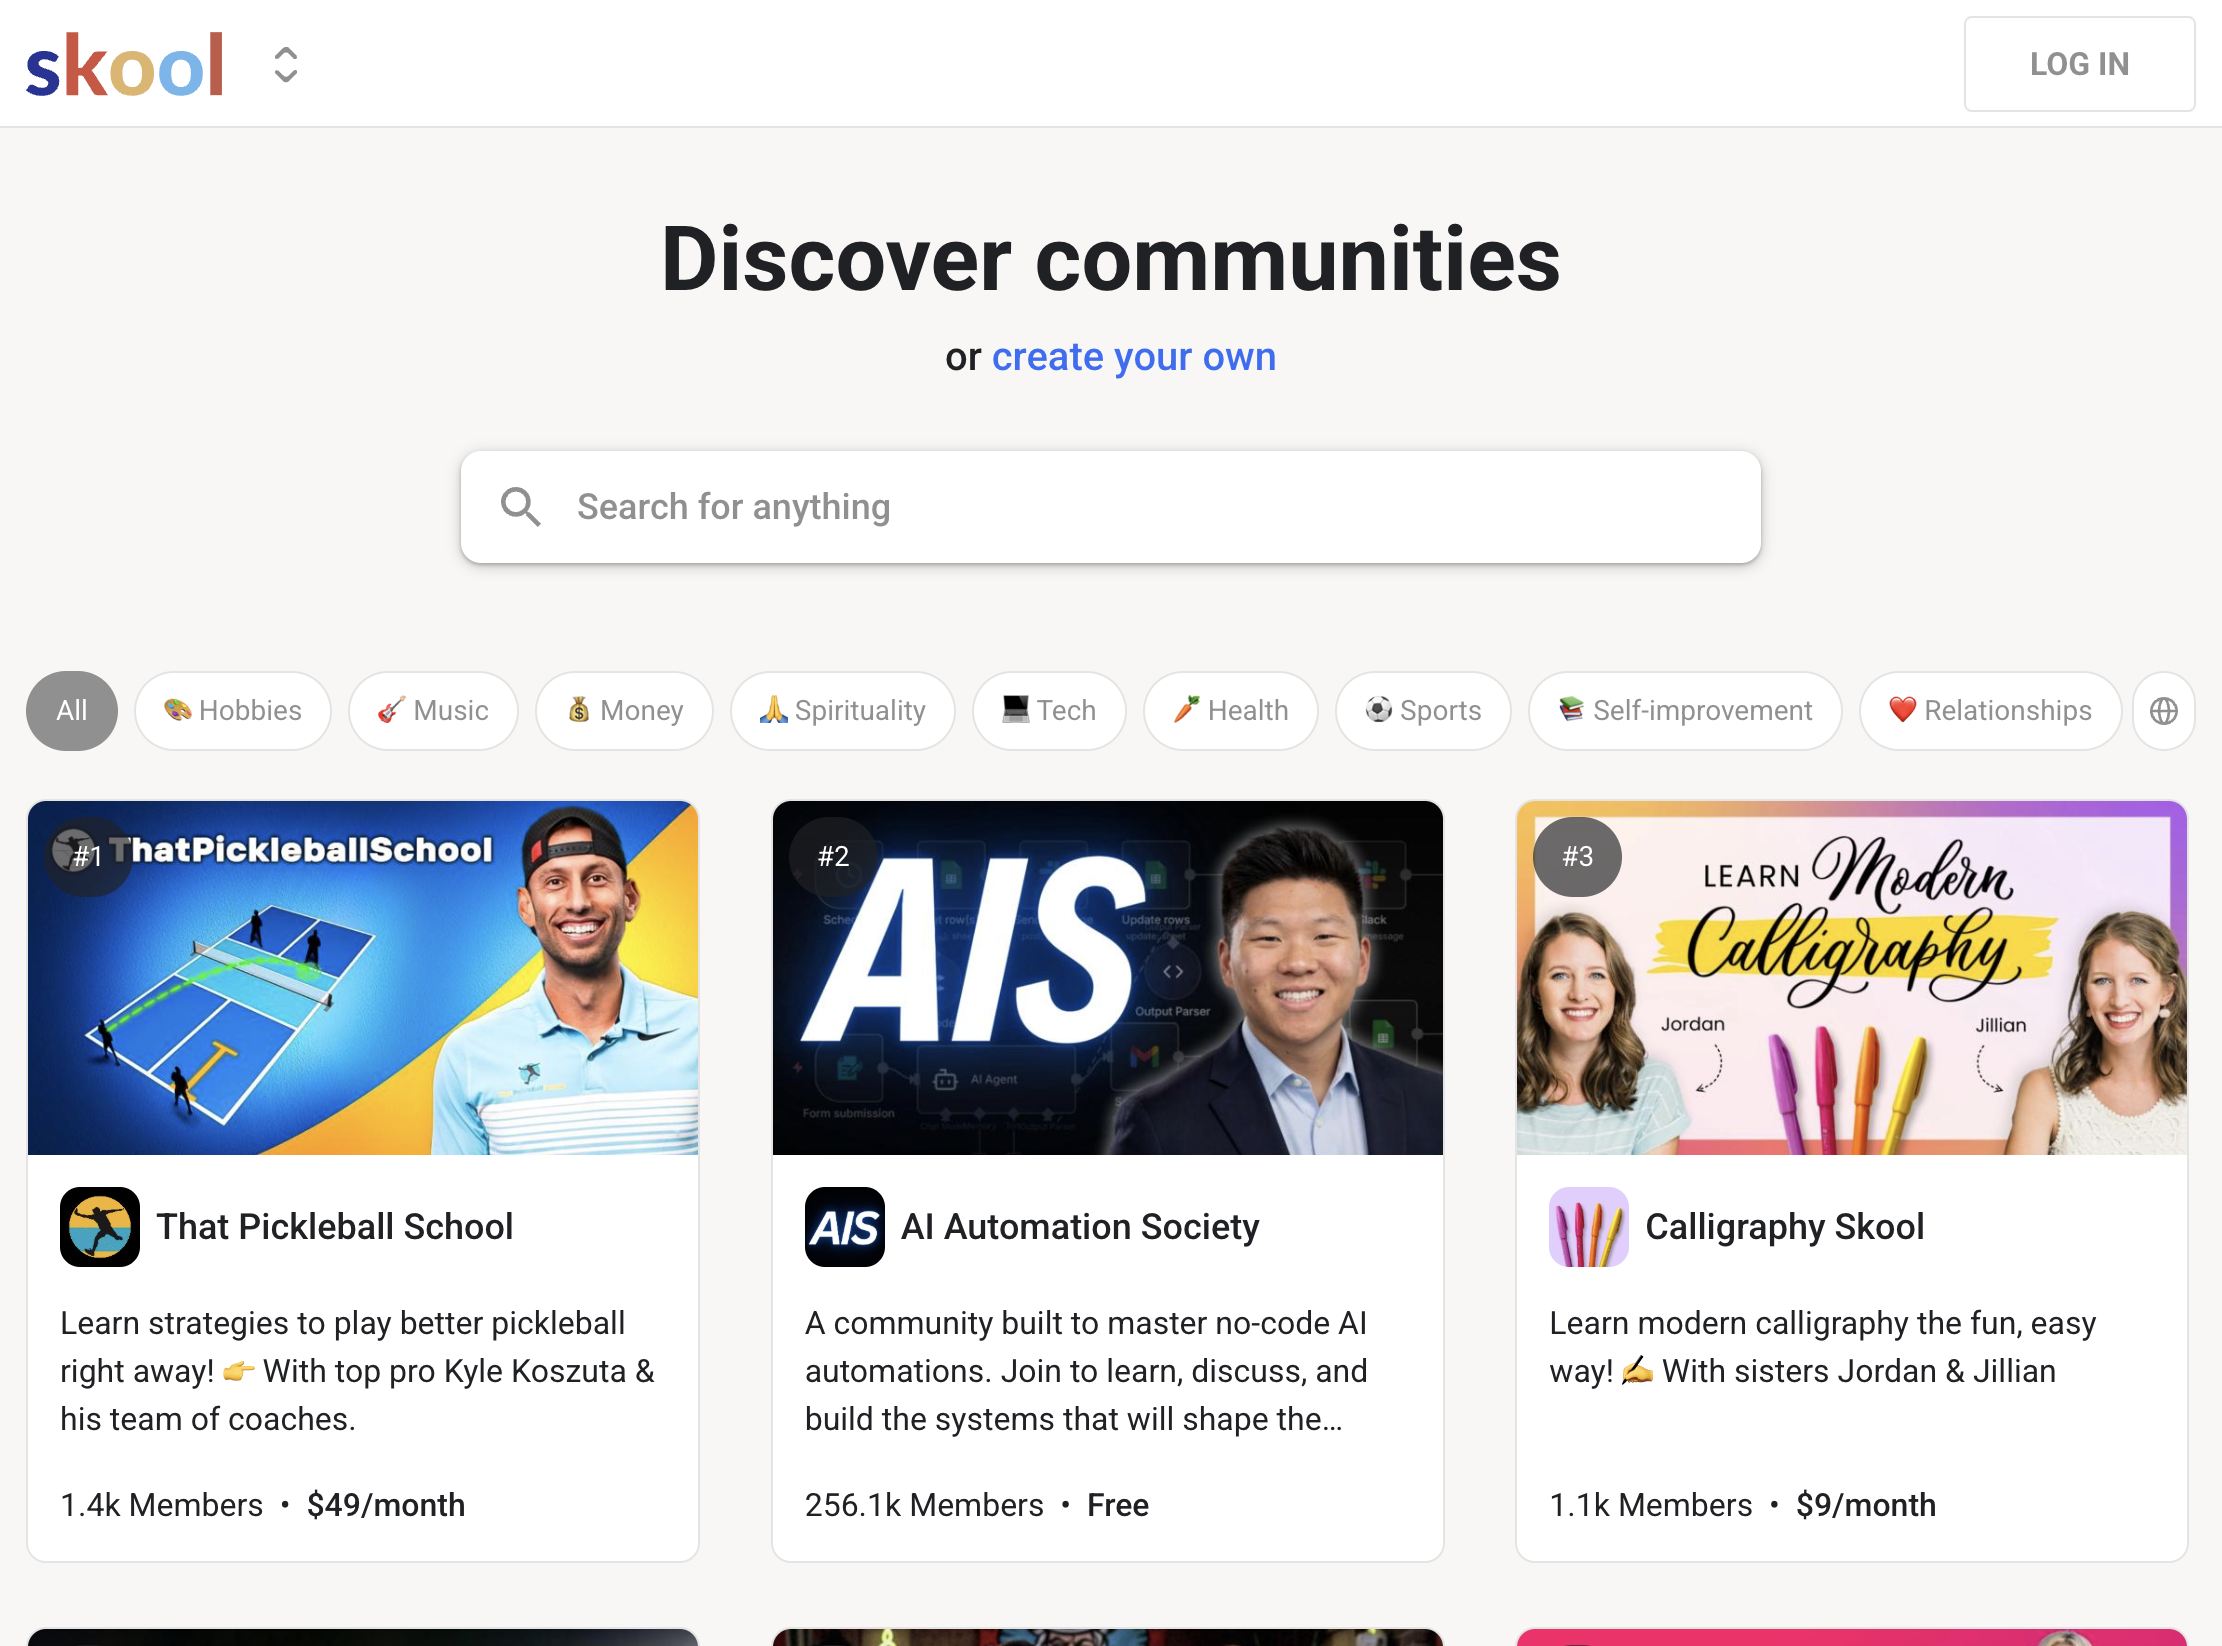Select the Sports filter chip
This screenshot has height=1646, width=2222.
point(1423,711)
